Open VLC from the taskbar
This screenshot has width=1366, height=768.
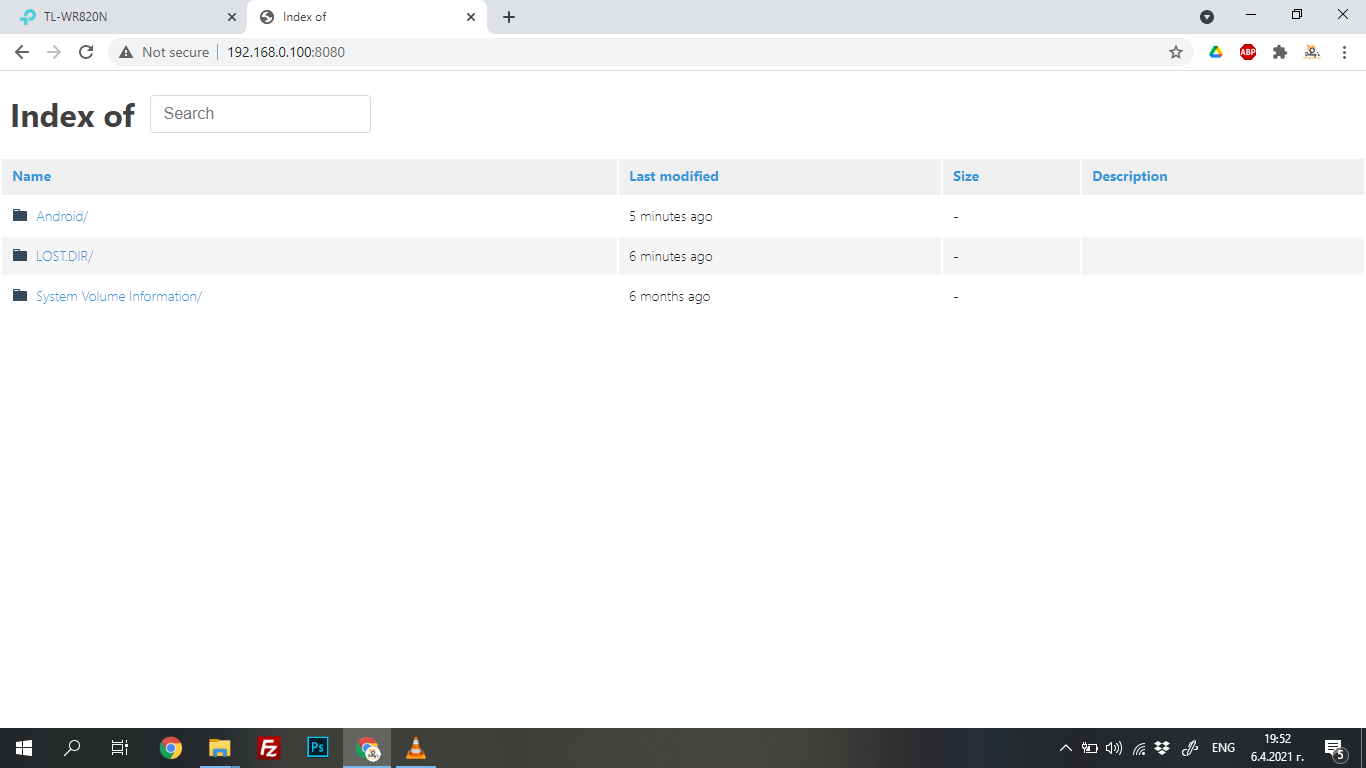(x=415, y=747)
